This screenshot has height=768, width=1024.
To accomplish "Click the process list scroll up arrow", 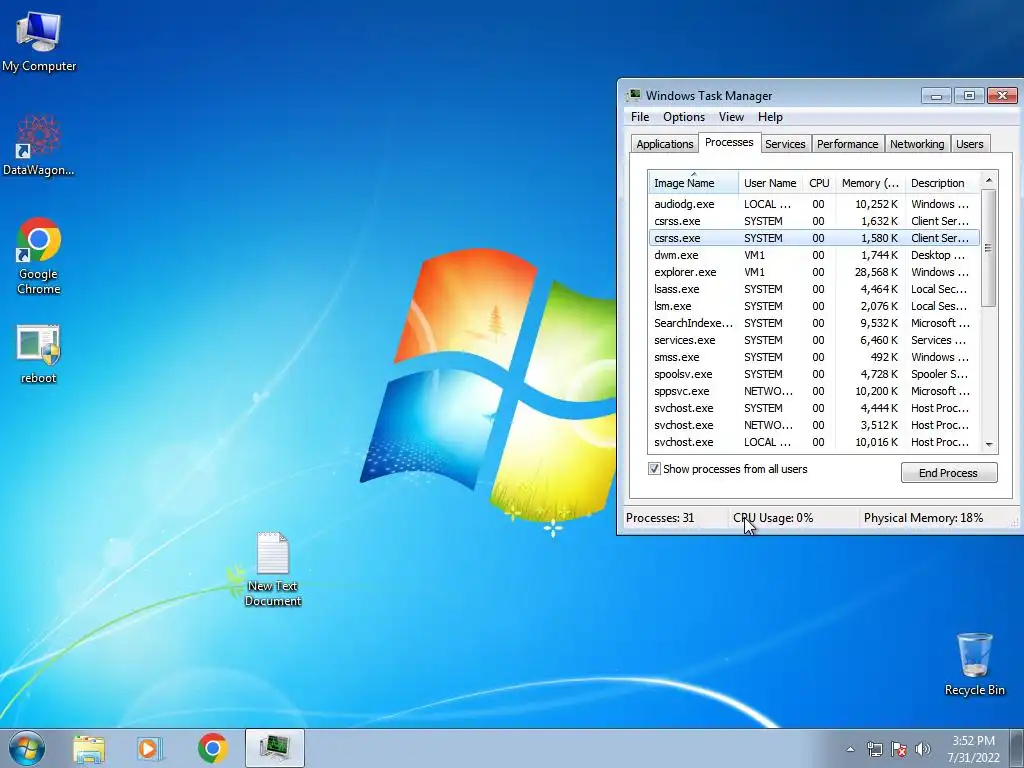I will point(989,180).
